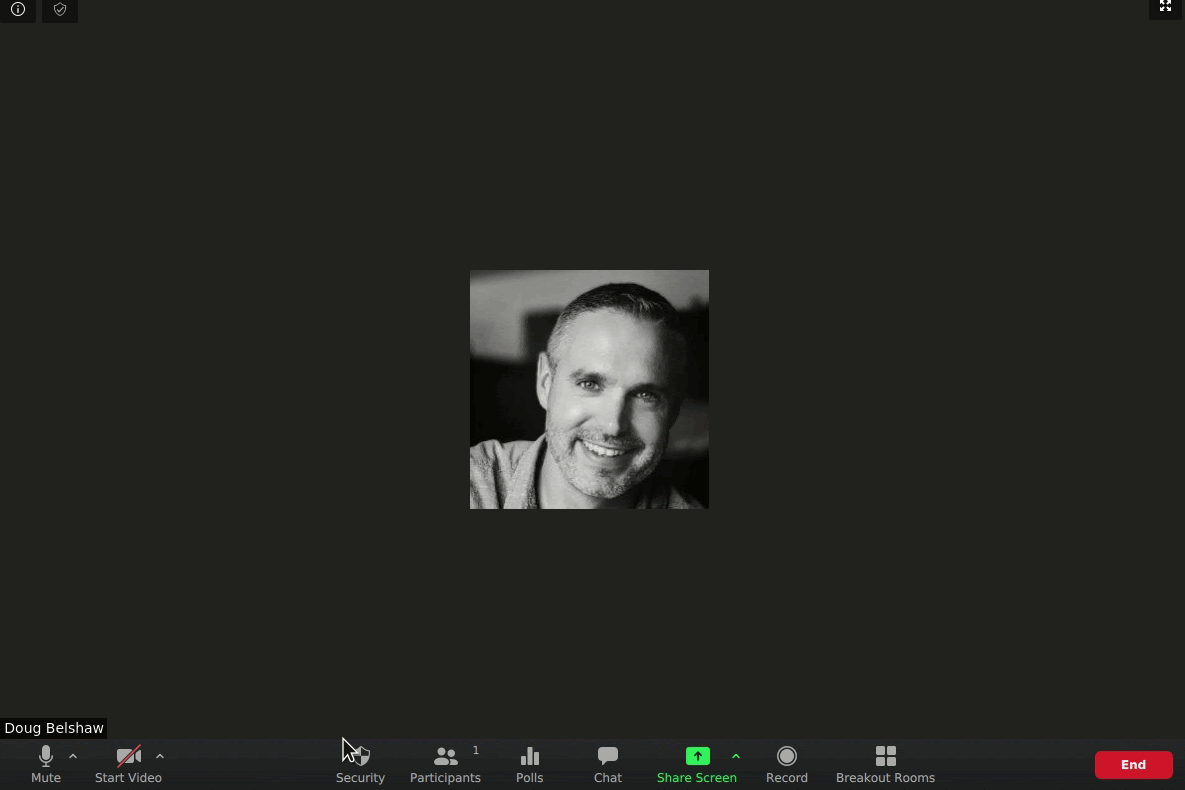Open Polls

pyautogui.click(x=530, y=764)
